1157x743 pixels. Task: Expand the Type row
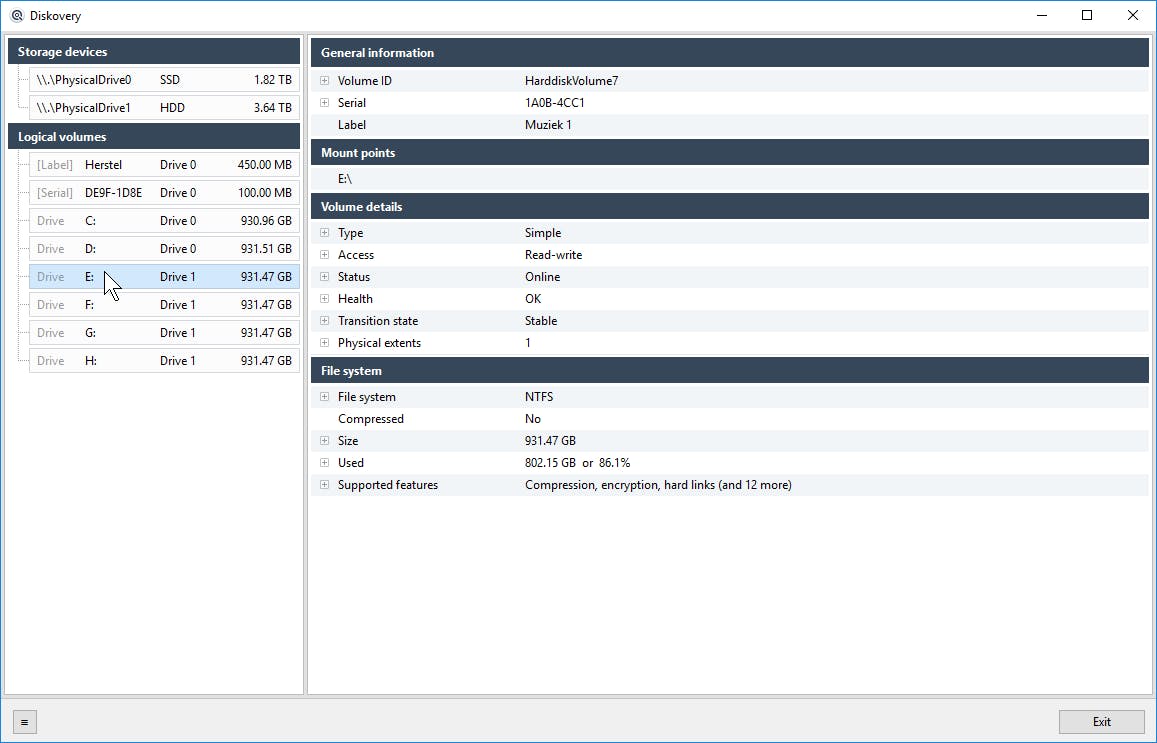pos(324,232)
